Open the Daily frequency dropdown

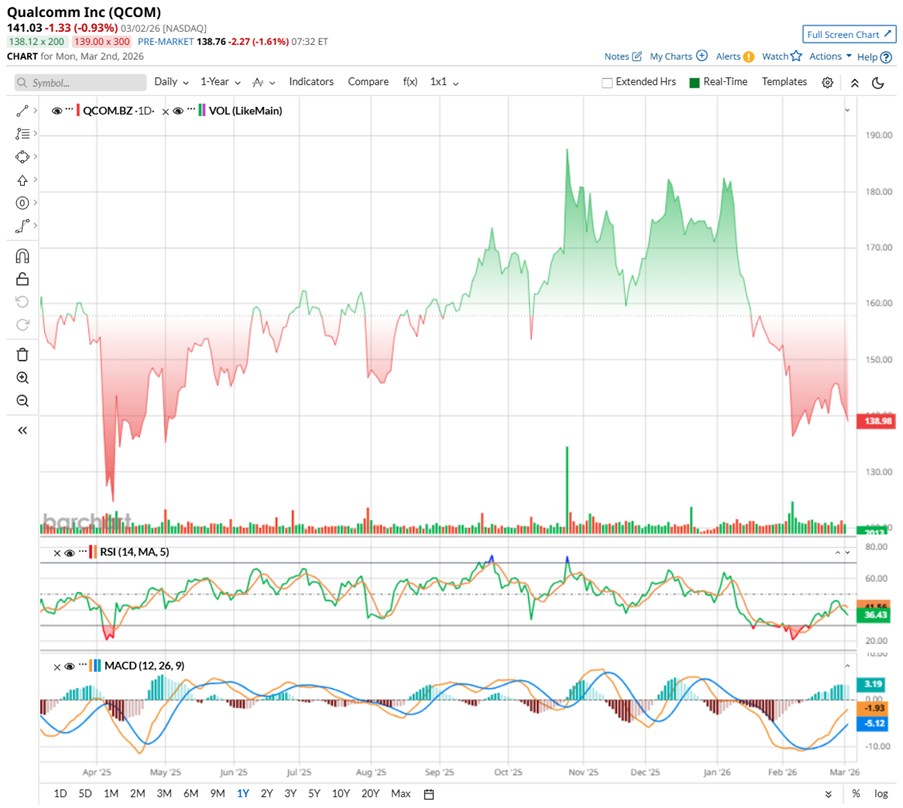pyautogui.click(x=171, y=82)
